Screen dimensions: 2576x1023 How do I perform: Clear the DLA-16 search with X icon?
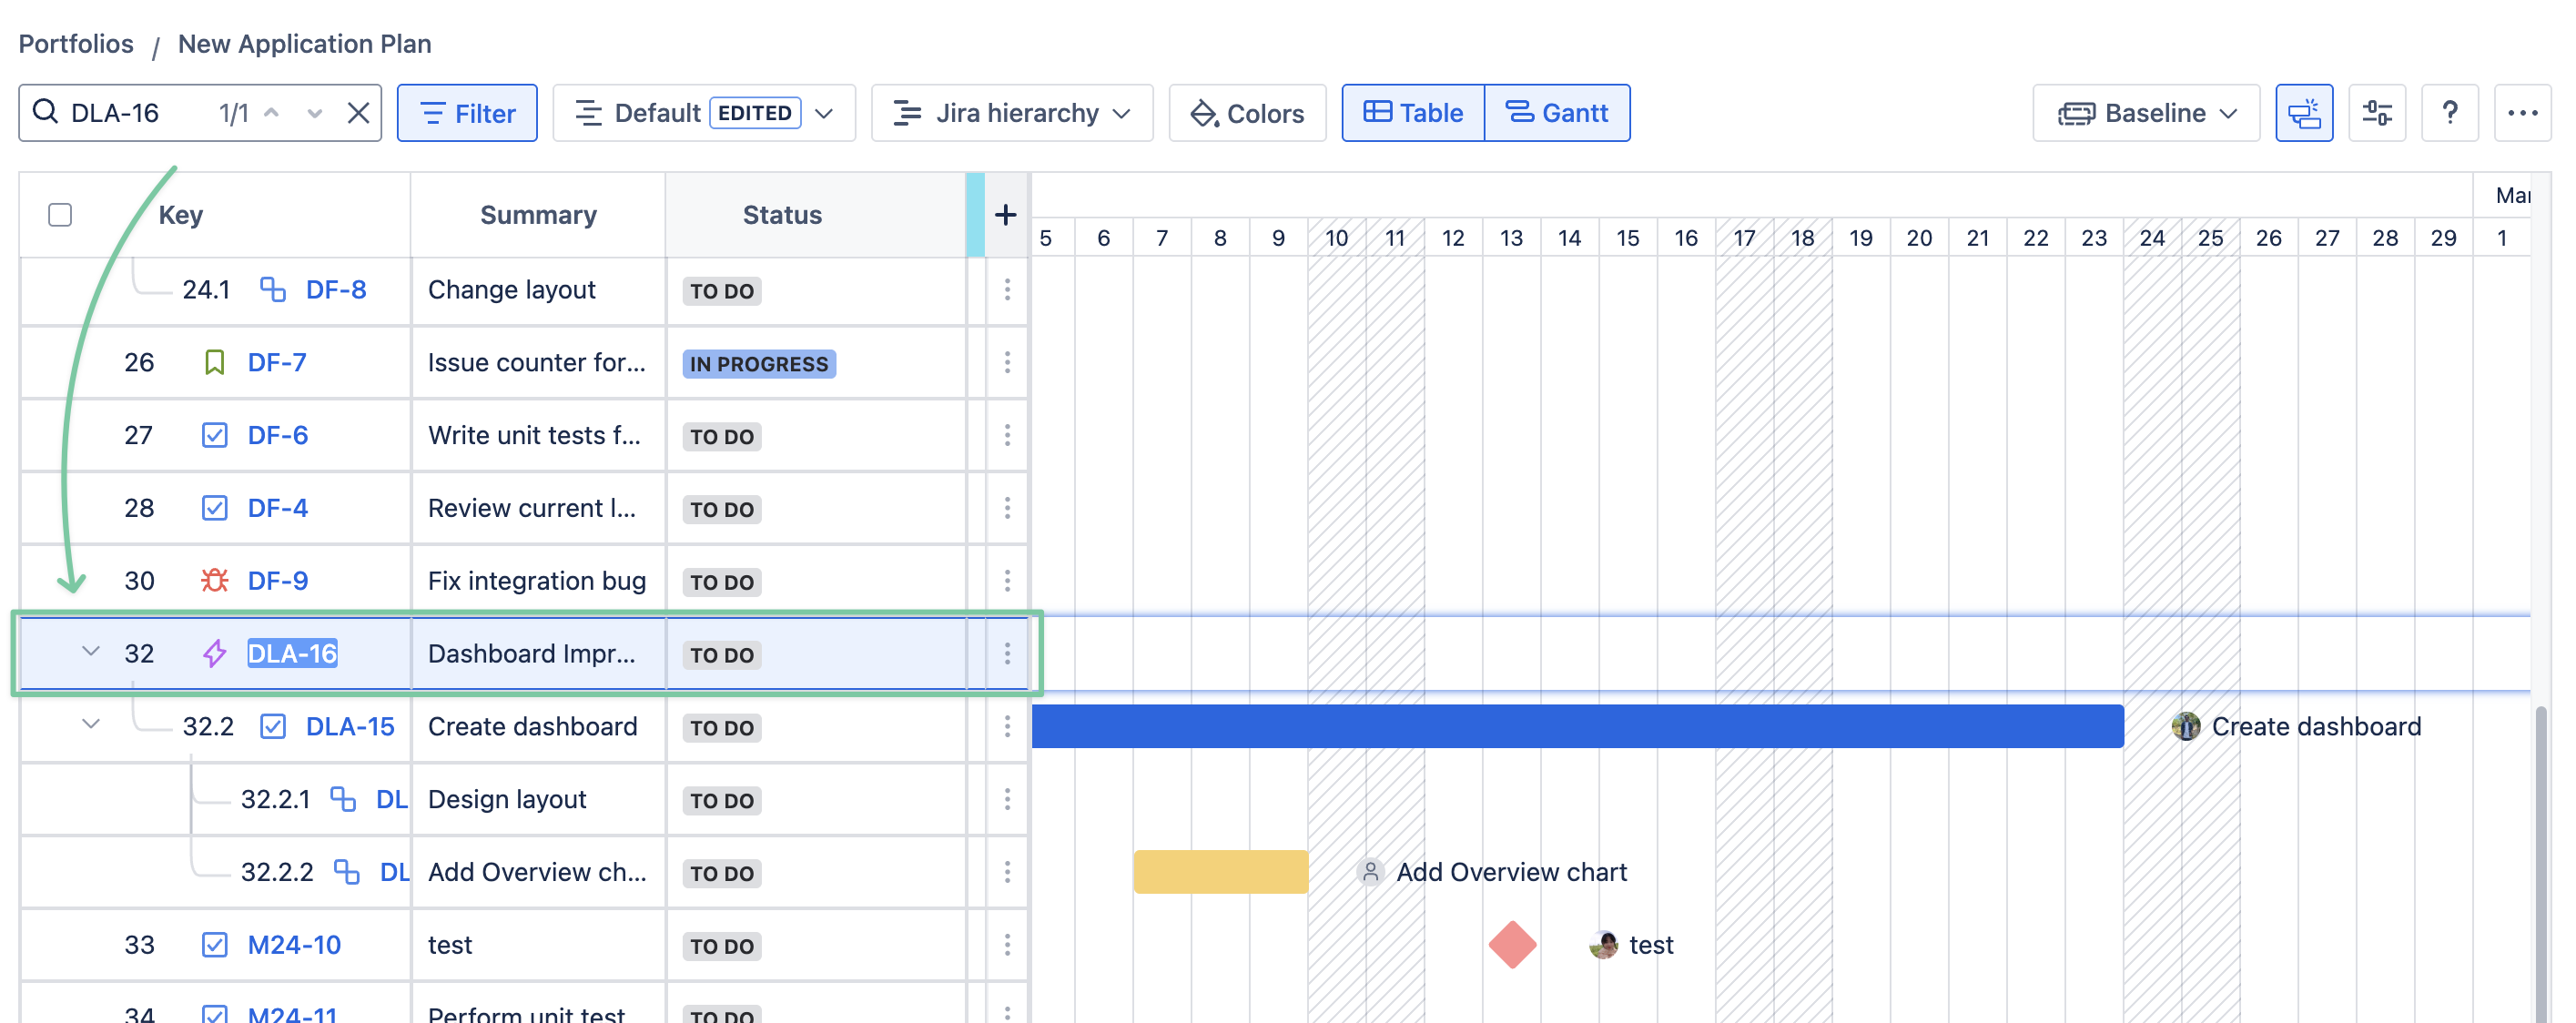pos(358,113)
